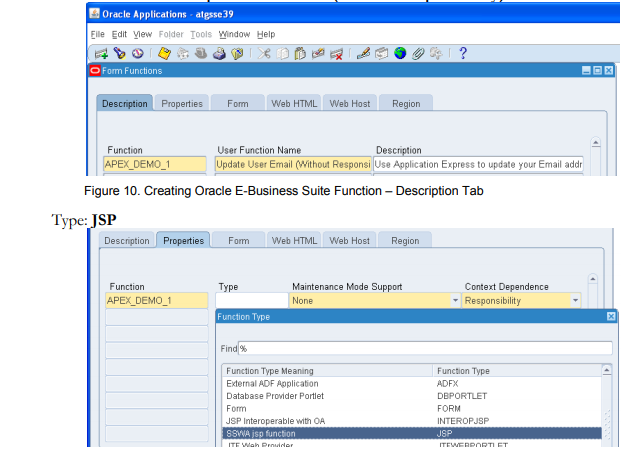622x451 pixels.
Task: Click the New record toolbar icon
Action: [x=101, y=54]
